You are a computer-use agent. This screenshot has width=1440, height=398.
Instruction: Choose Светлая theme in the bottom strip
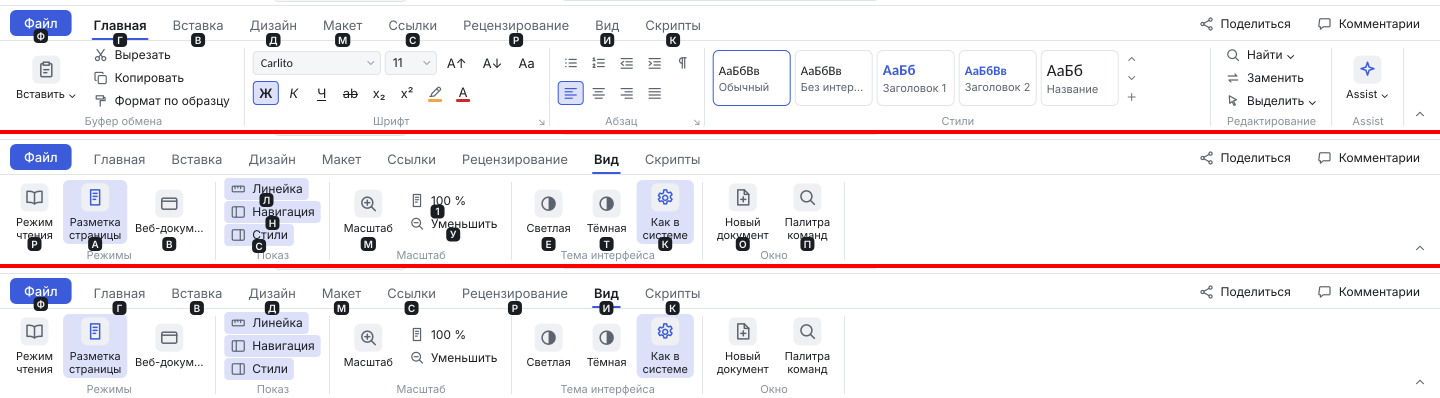548,346
